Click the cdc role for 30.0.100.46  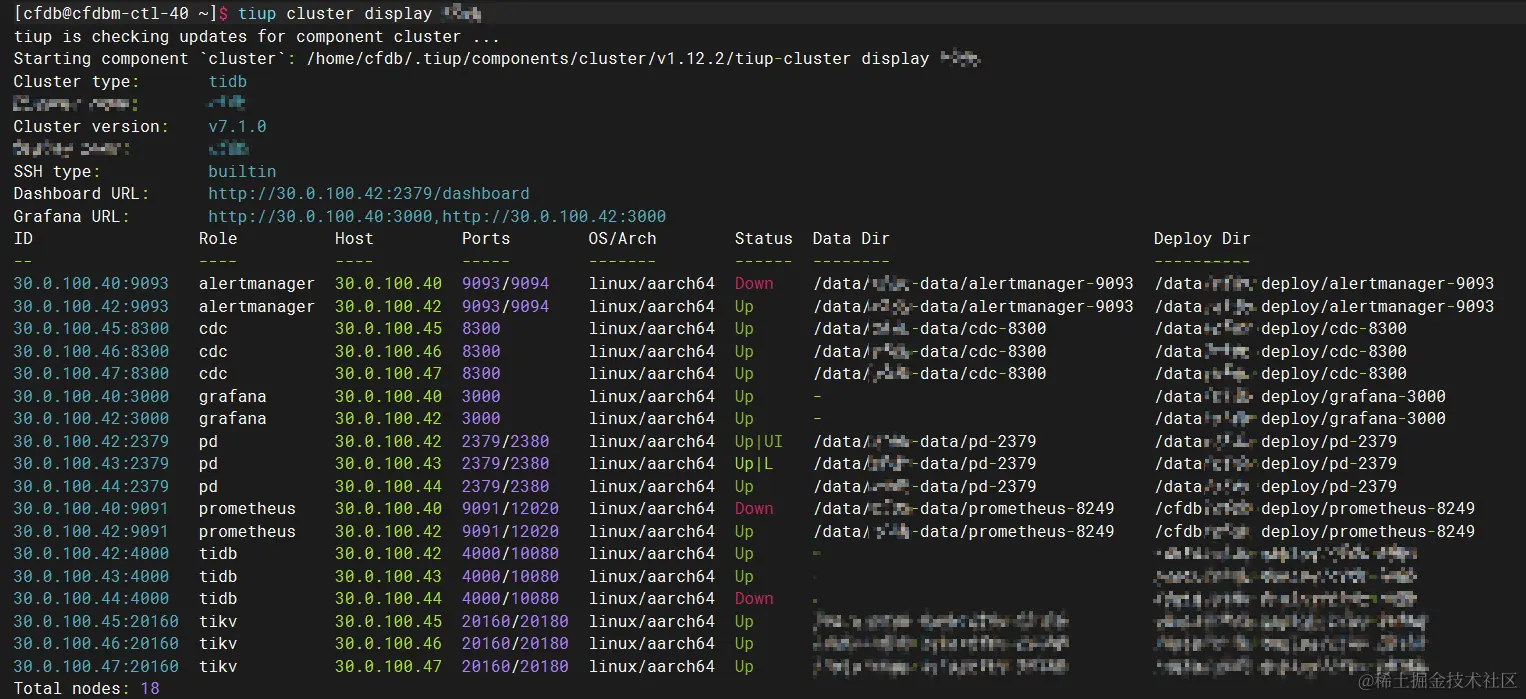click(x=213, y=351)
